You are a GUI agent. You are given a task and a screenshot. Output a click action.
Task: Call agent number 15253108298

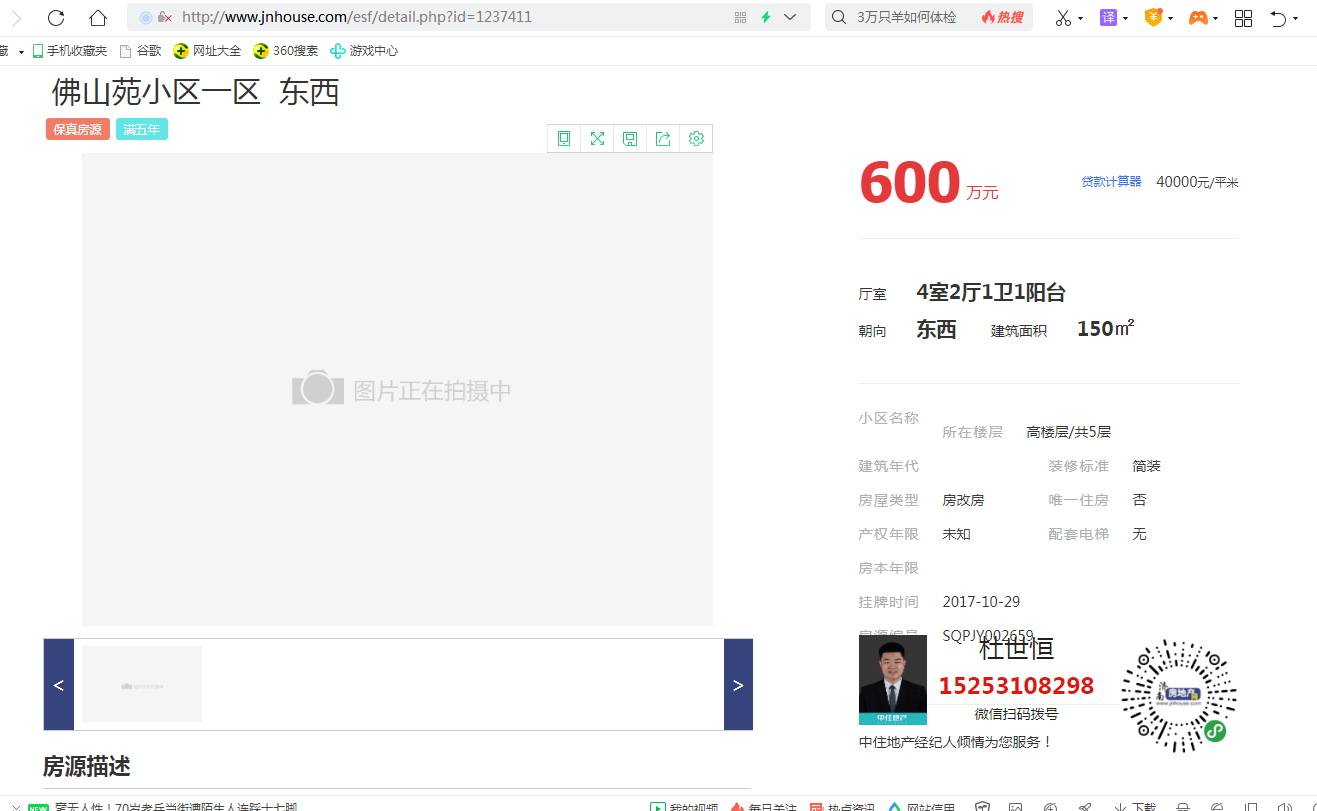coord(1016,686)
